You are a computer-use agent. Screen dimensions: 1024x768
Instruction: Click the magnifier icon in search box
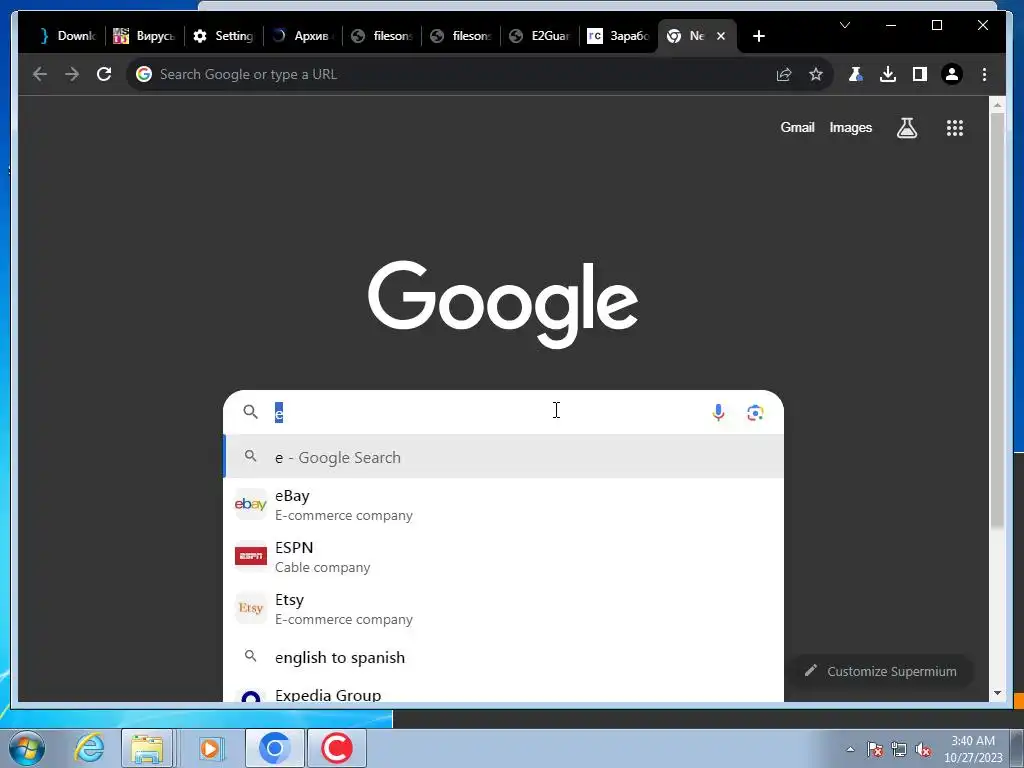250,411
